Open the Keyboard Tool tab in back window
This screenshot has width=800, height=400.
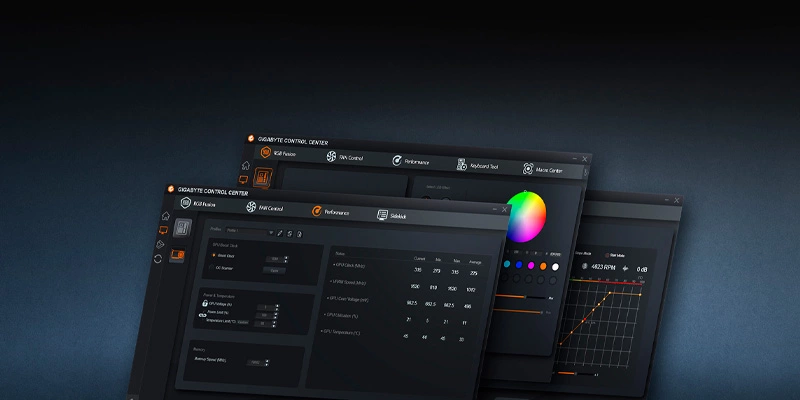pos(477,166)
